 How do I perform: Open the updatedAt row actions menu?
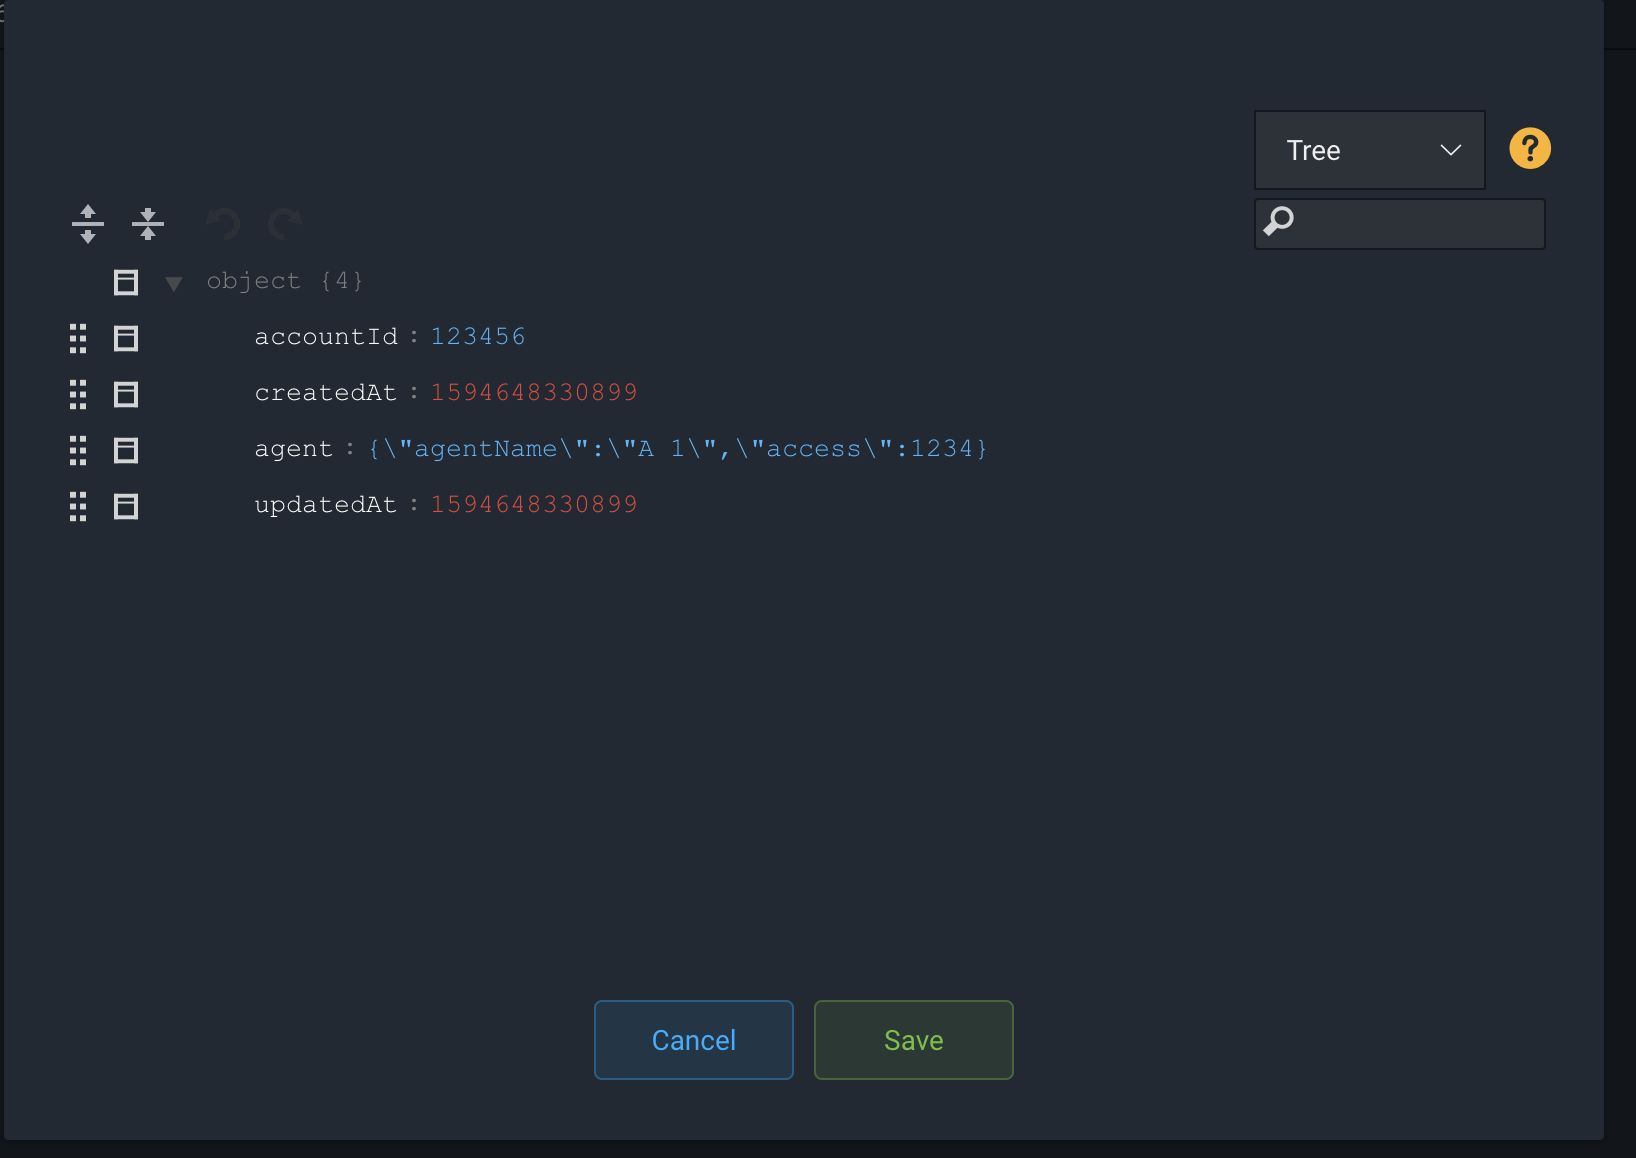click(126, 506)
